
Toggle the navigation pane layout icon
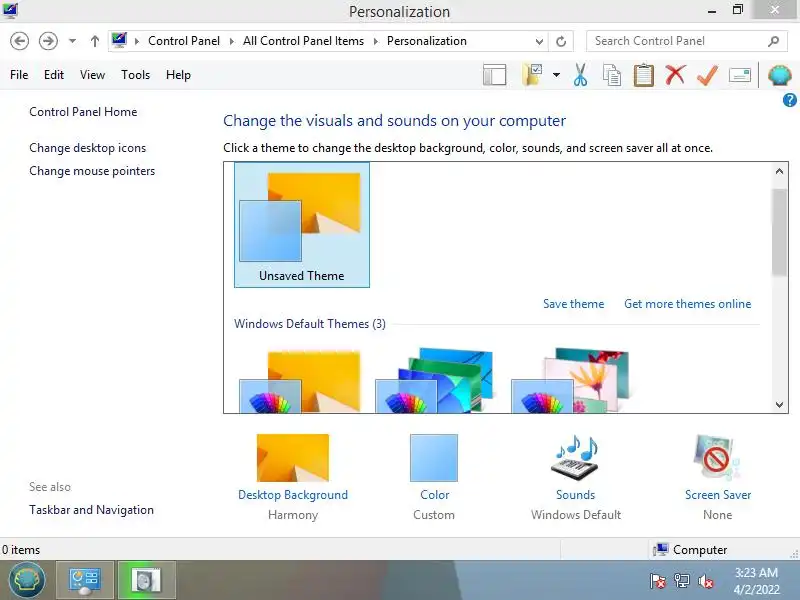point(494,75)
